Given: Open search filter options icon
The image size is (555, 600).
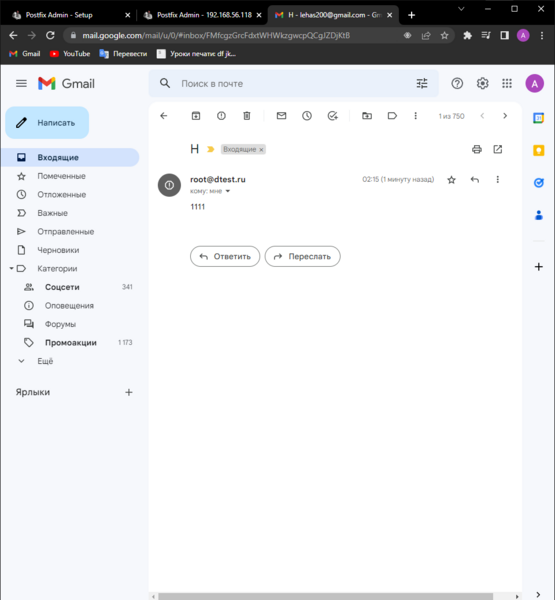Looking at the screenshot, I should click(x=422, y=83).
